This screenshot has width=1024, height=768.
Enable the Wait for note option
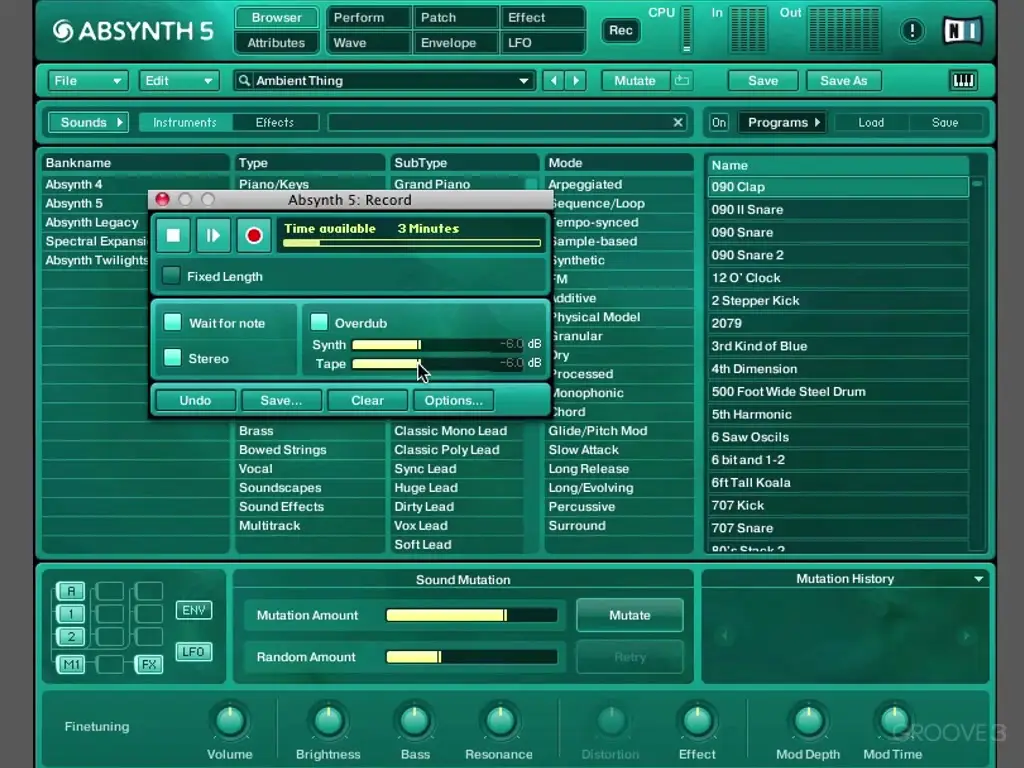tap(172, 323)
